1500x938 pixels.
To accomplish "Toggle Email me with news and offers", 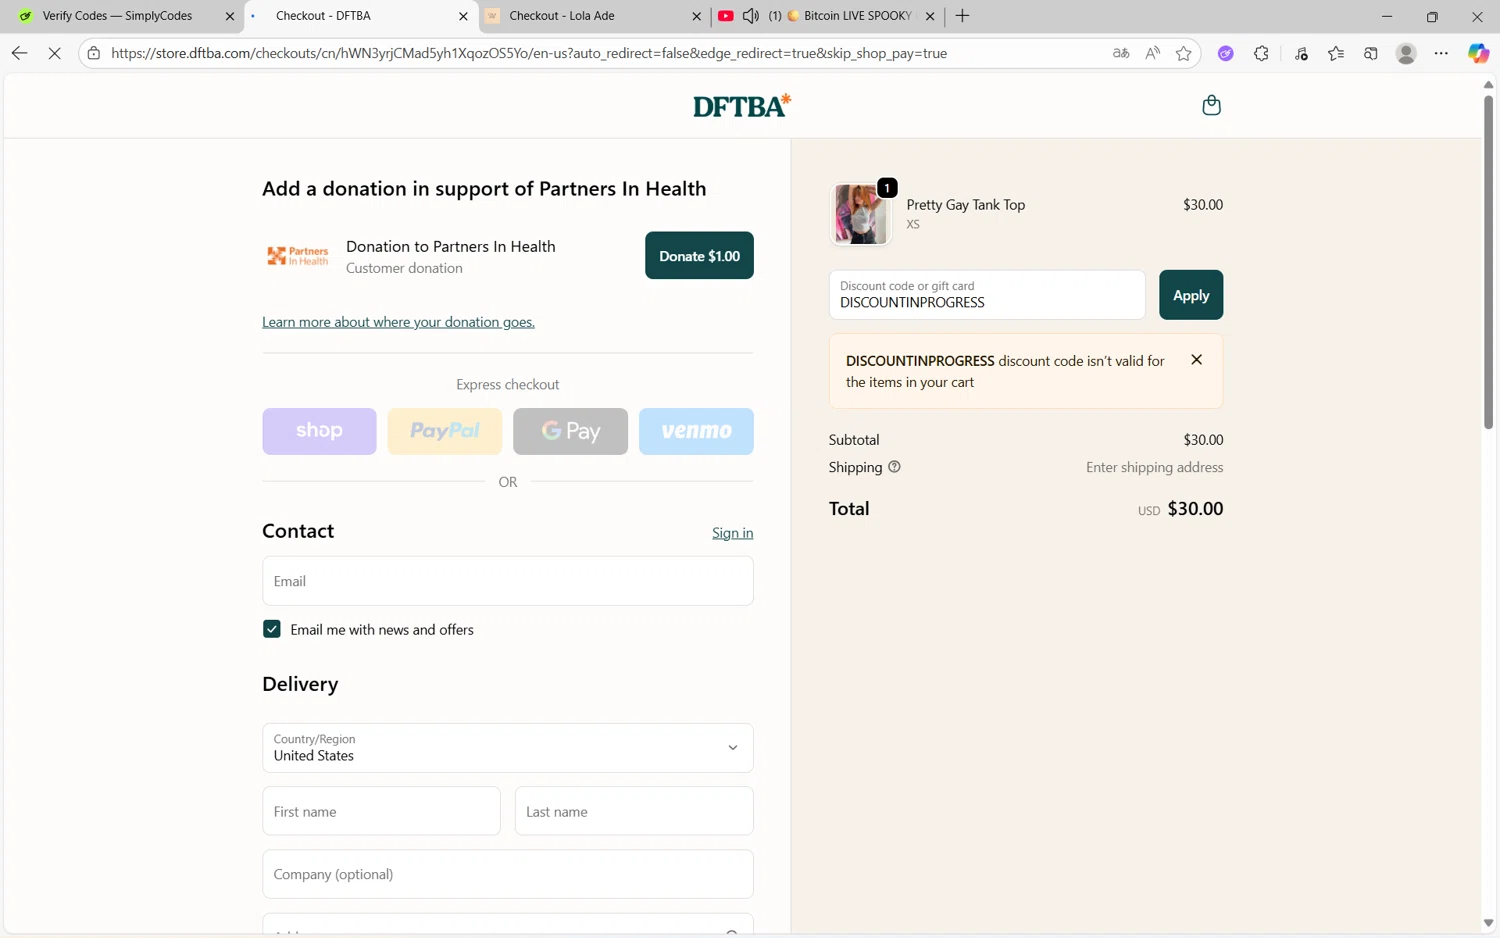I will (272, 629).
